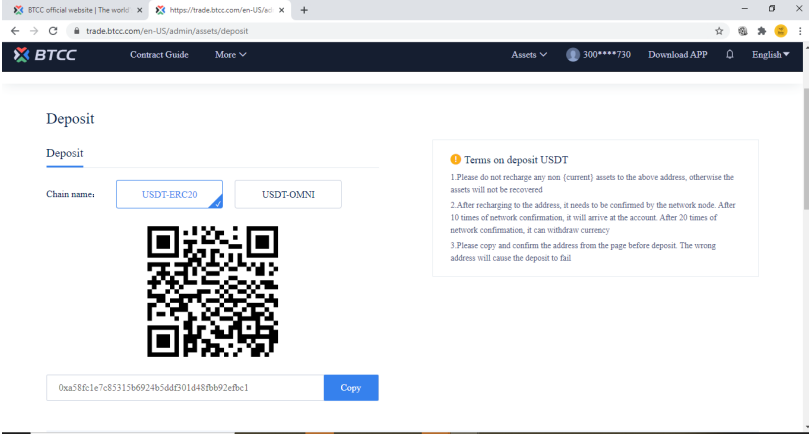Click the page vertical scrollbar
The width and height of the screenshot is (809, 434).
tap(806, 149)
